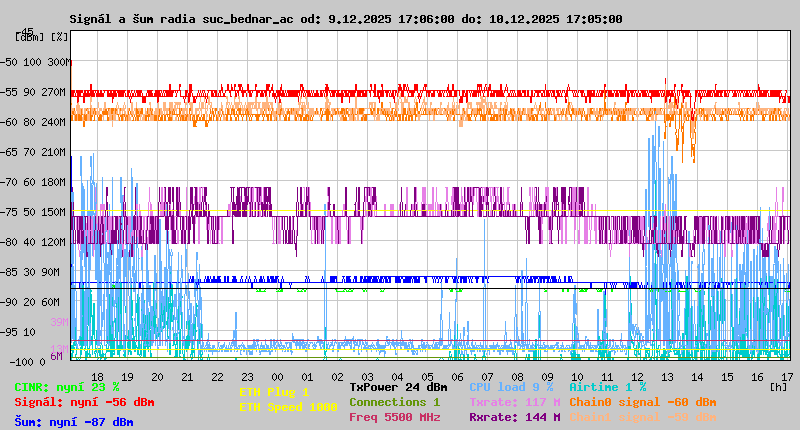Click the '14' hour label on the x-axis
Screen dimensions: 800x430
(x=697, y=377)
